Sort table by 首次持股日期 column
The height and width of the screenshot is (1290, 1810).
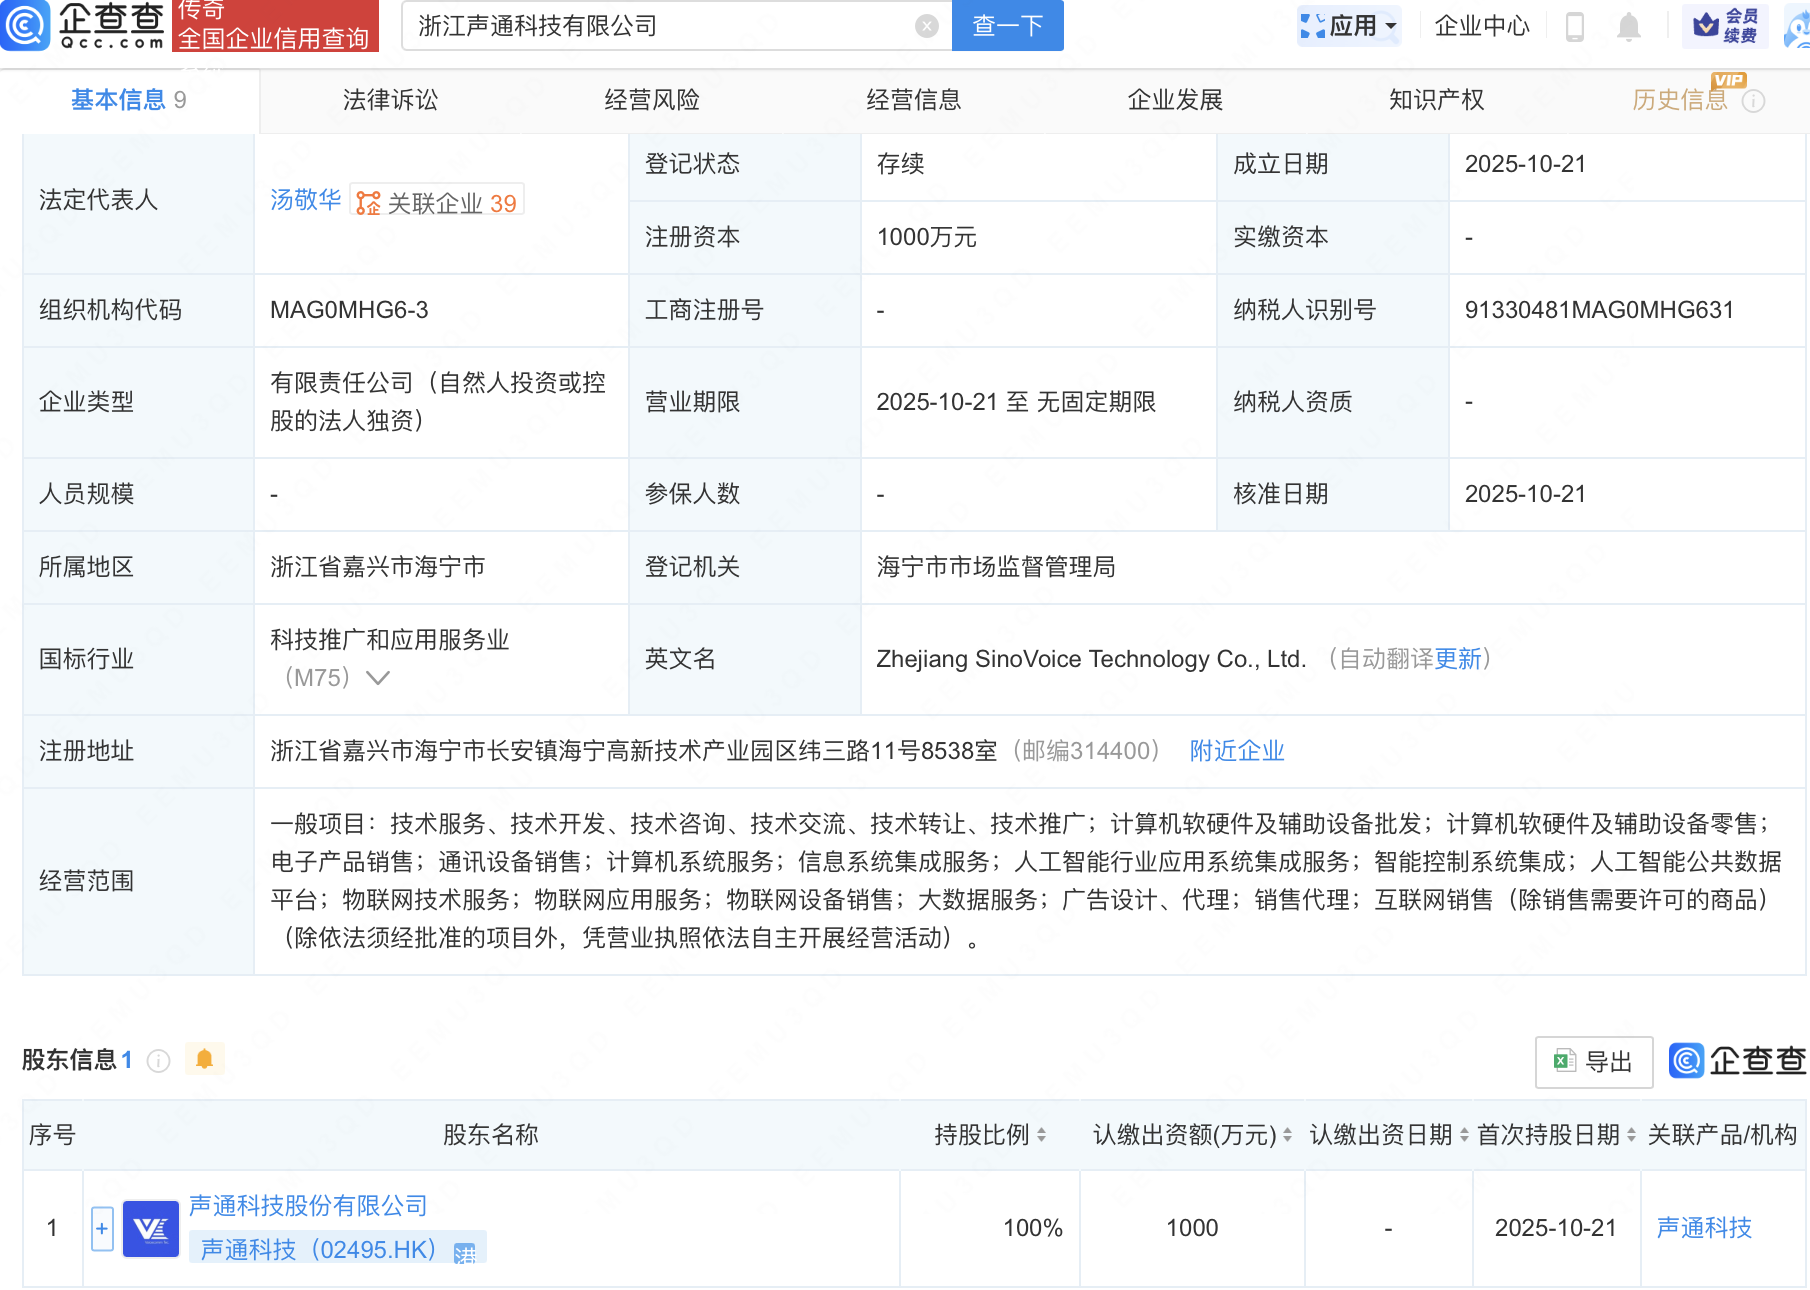coord(1631,1135)
